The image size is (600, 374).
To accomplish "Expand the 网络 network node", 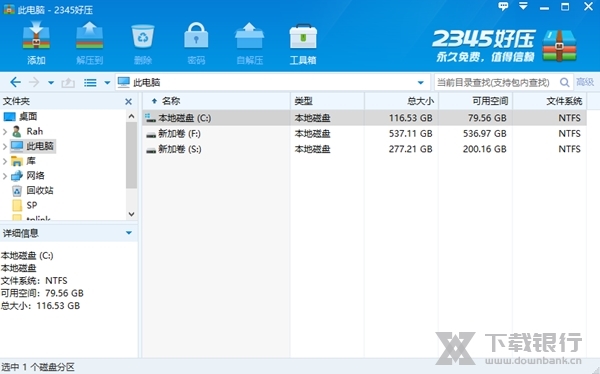I will [x=5, y=176].
